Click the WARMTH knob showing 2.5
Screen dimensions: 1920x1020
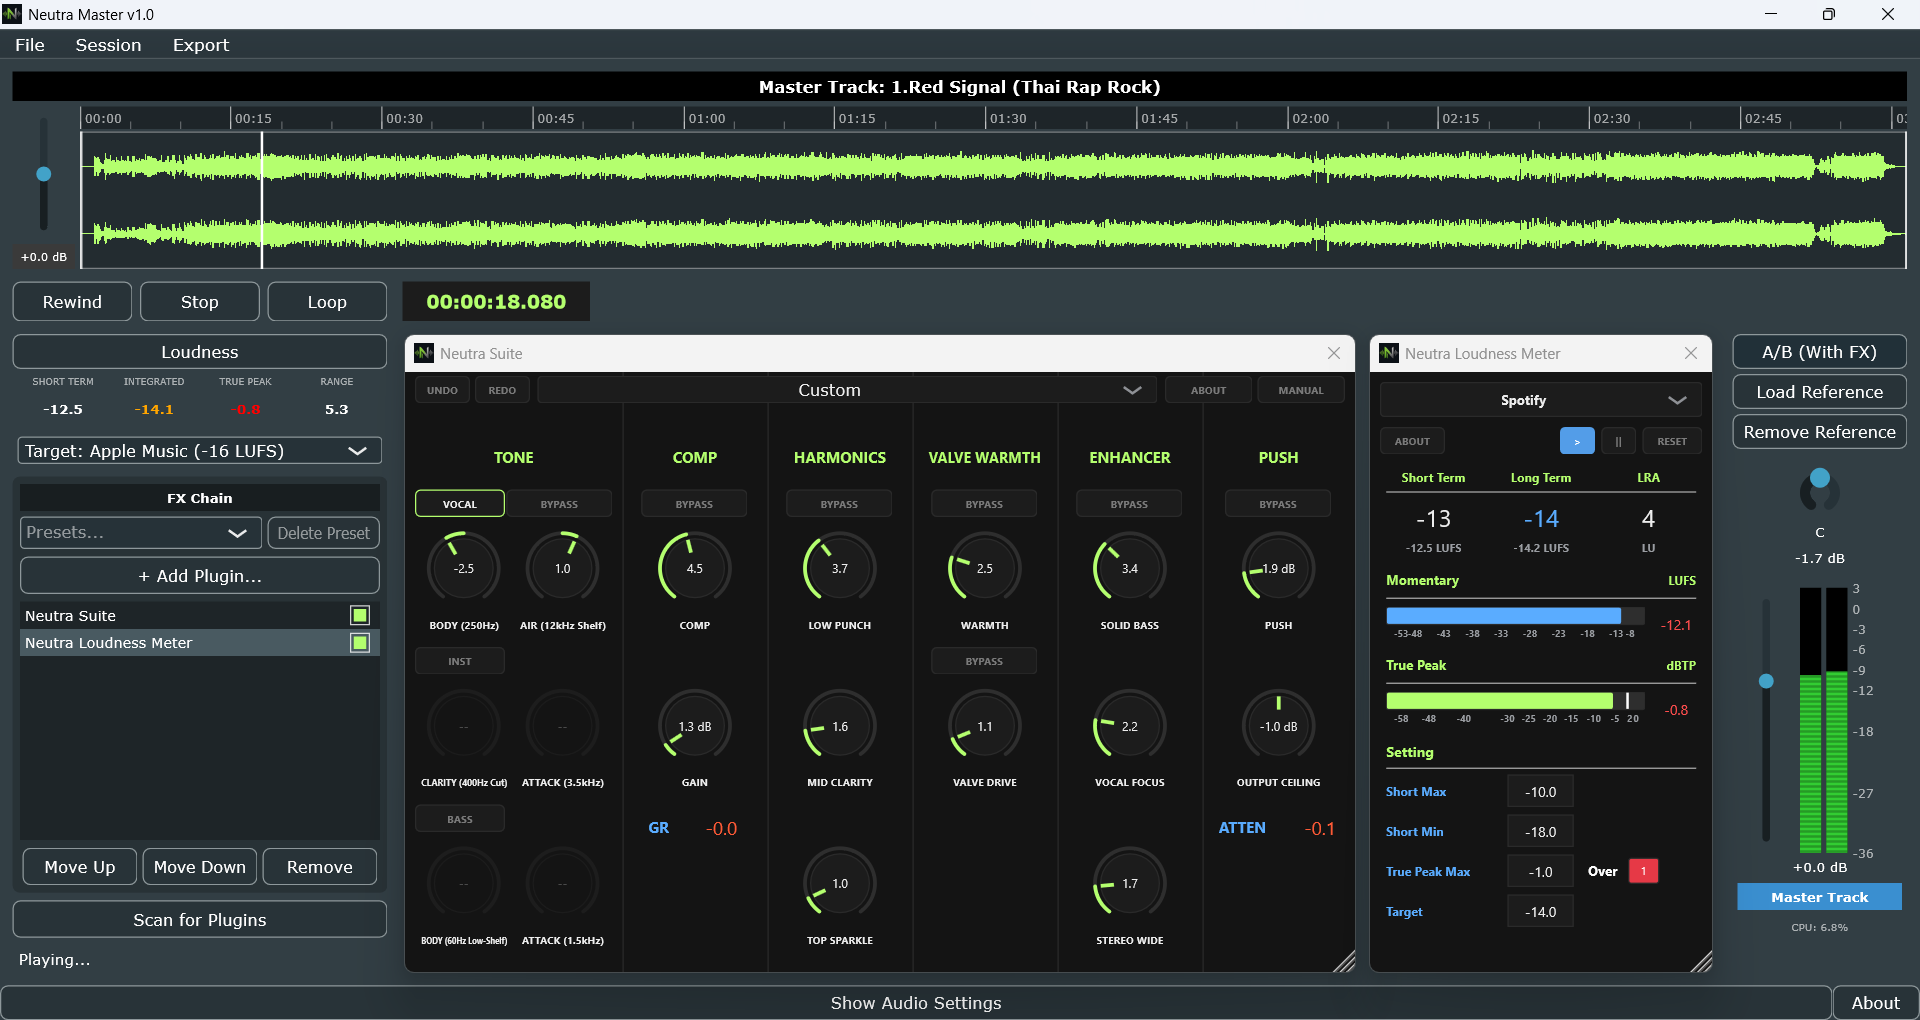point(985,568)
